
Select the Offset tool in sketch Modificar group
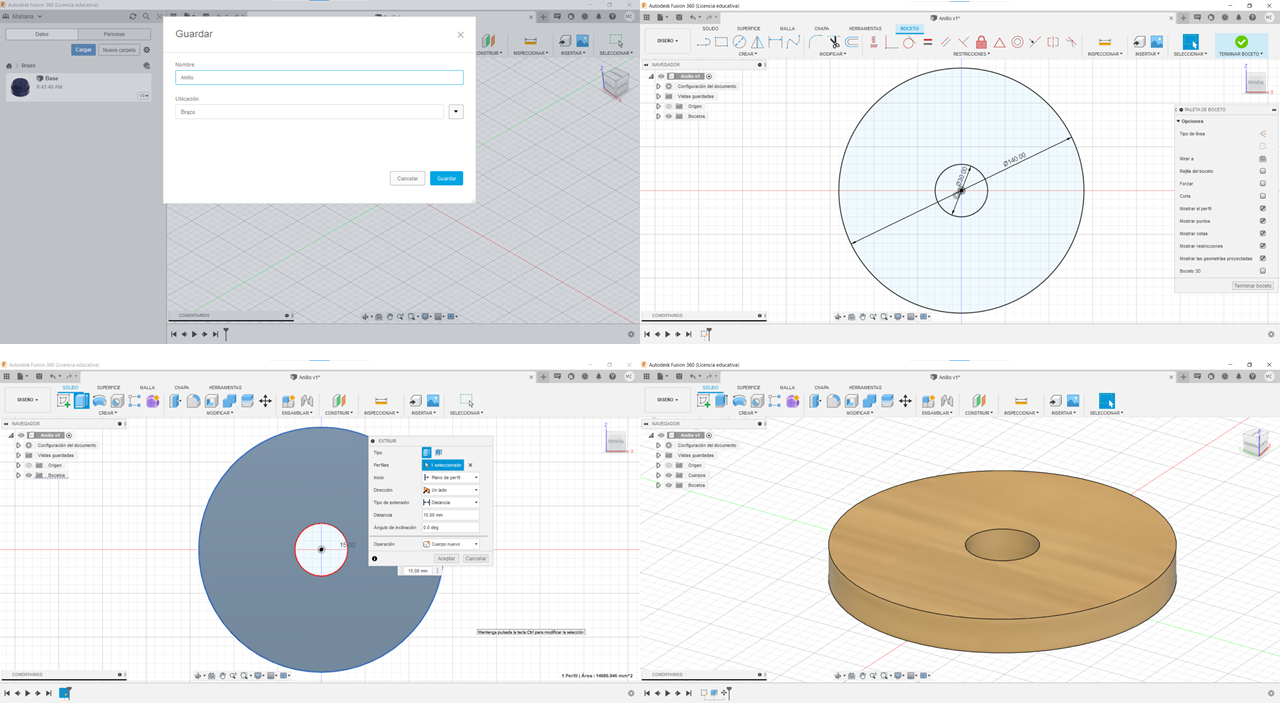(852, 42)
